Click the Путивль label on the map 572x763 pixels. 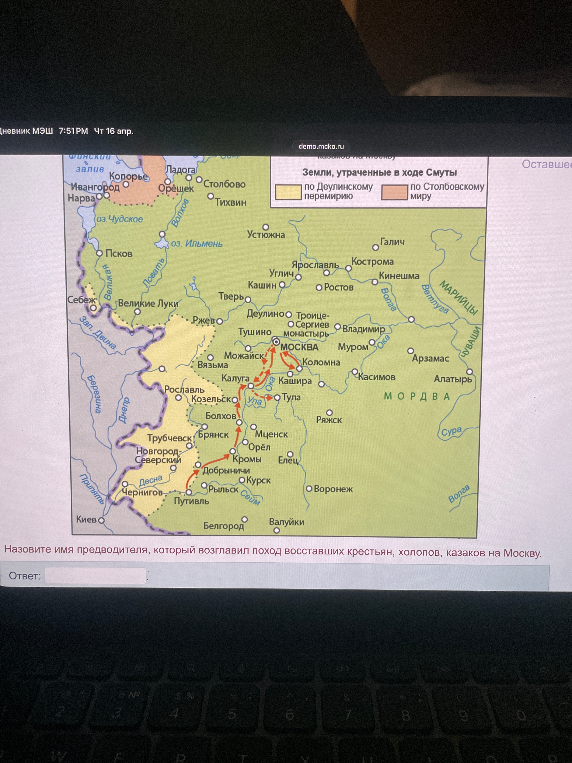click(191, 501)
